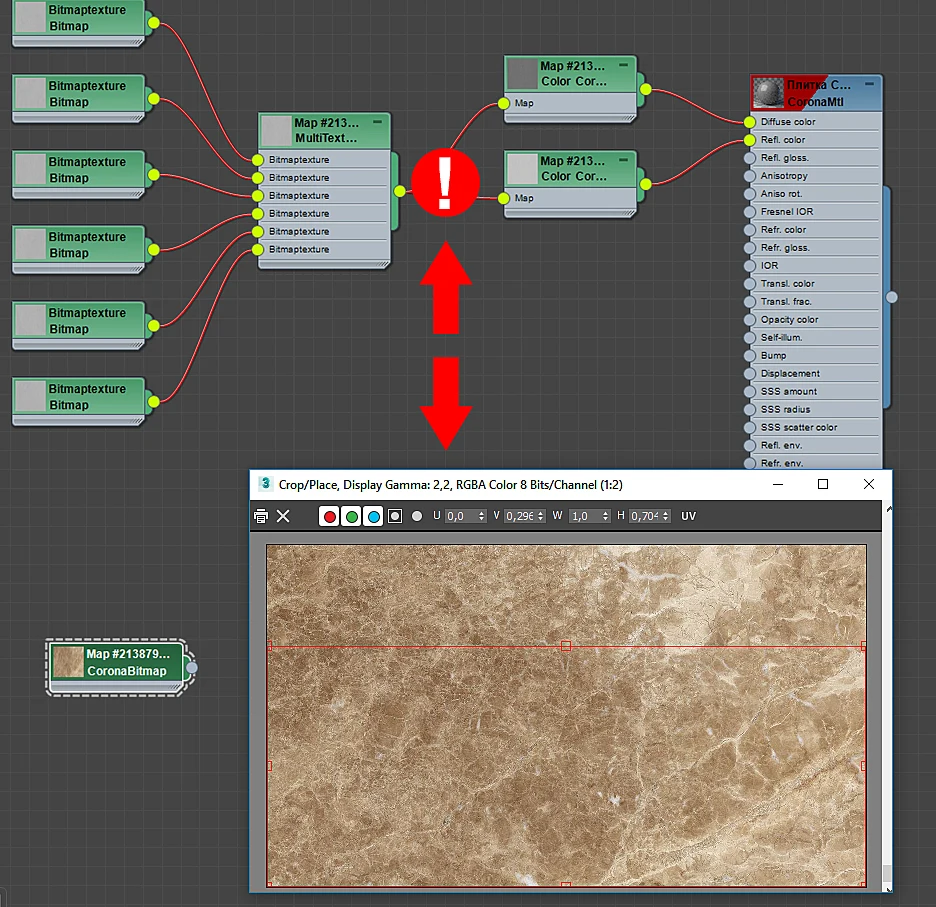
Task: Click the CoronaBitmap node output socket
Action: pos(191,668)
